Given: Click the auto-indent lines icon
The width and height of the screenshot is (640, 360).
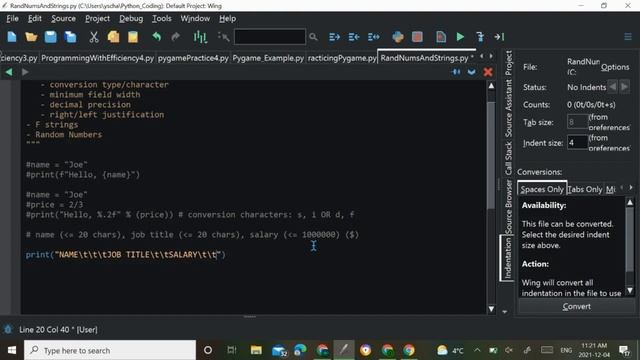Looking at the screenshot, I should tap(373, 37).
